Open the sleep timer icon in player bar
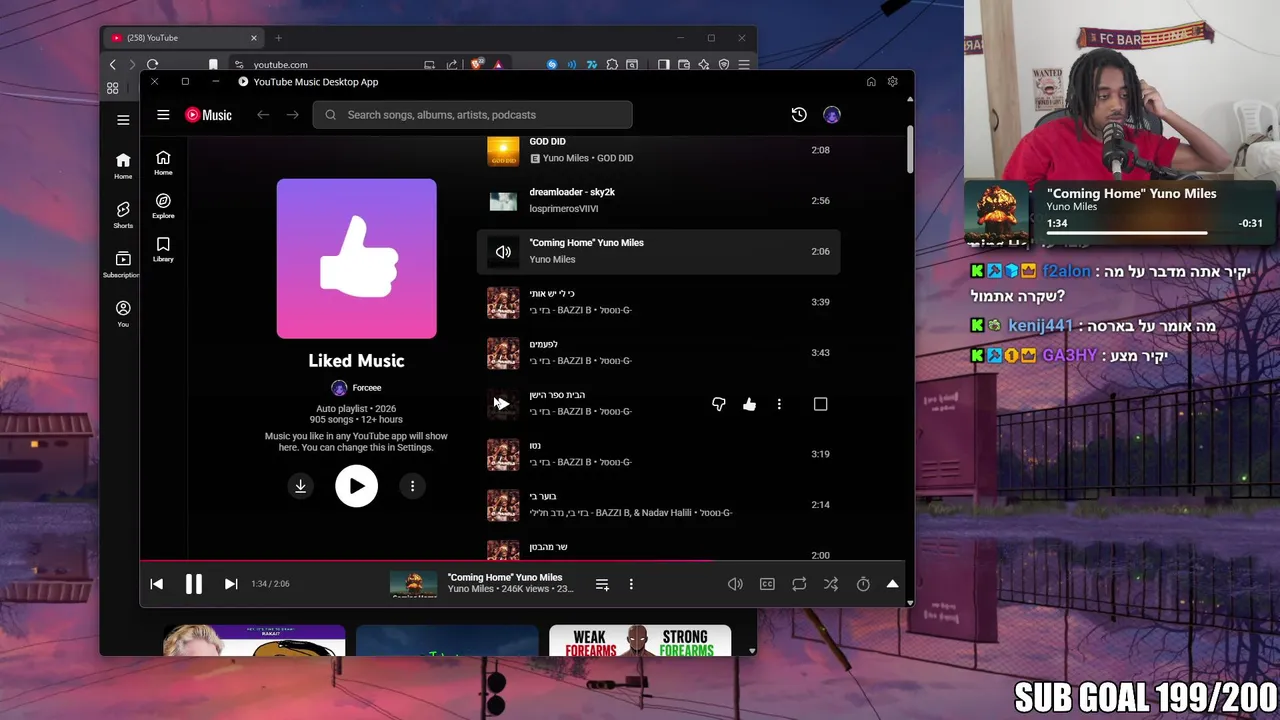1280x720 pixels. [863, 584]
